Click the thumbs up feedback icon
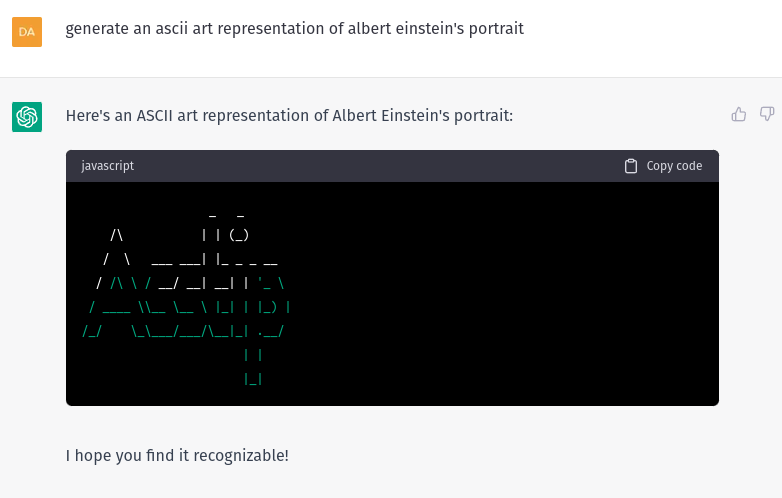This screenshot has height=498, width=782. (739, 114)
